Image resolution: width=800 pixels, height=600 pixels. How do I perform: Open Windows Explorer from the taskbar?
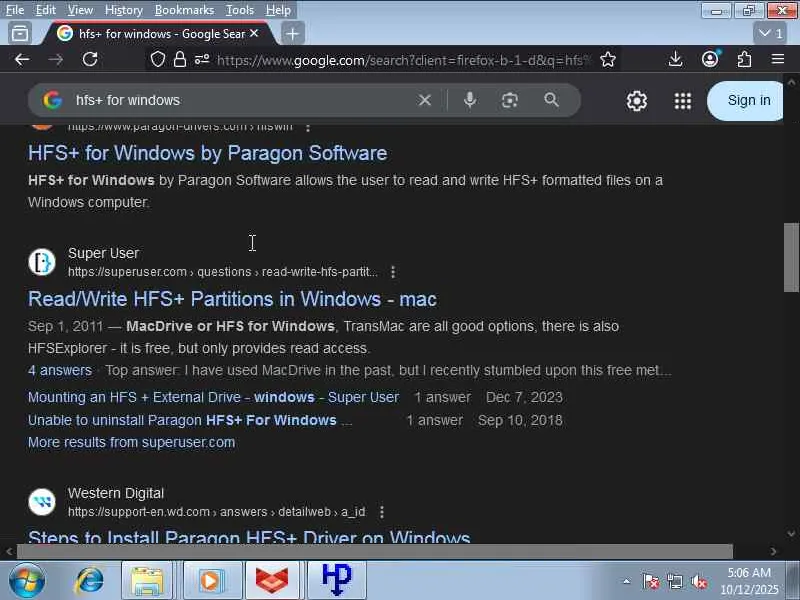point(147,581)
